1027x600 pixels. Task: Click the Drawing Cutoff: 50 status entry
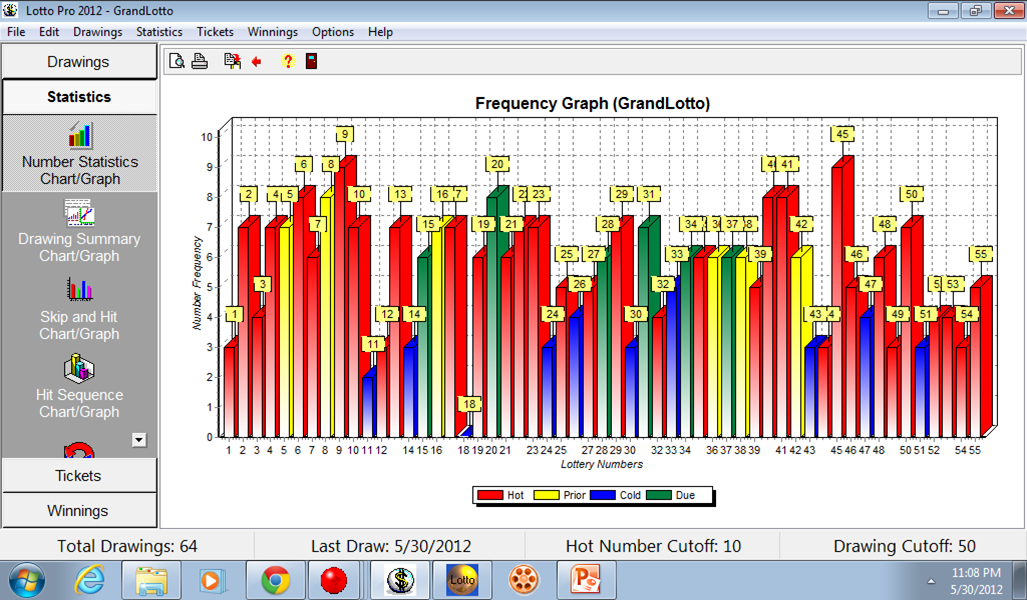tap(905, 546)
